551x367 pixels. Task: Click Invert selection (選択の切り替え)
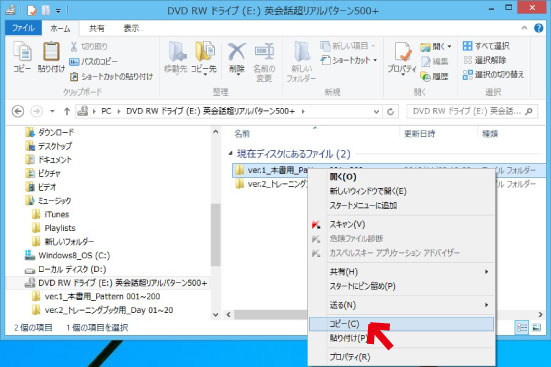493,75
